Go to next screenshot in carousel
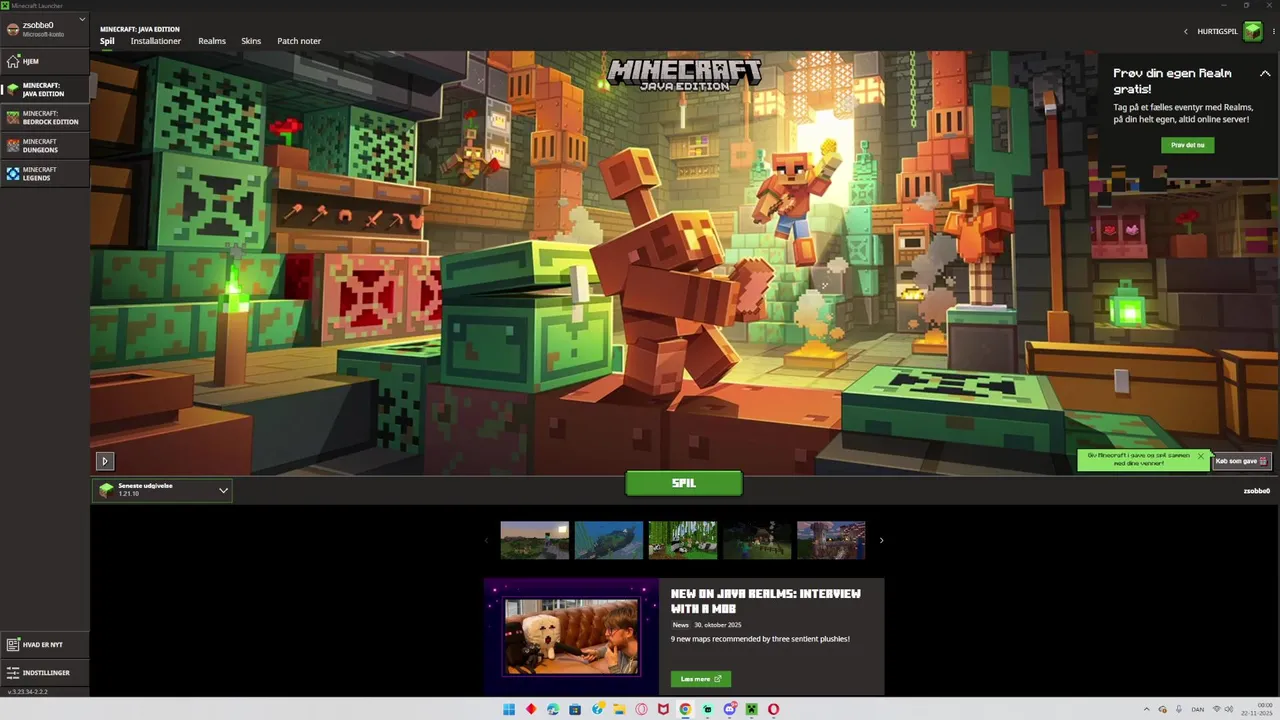This screenshot has height=720, width=1280. click(881, 540)
